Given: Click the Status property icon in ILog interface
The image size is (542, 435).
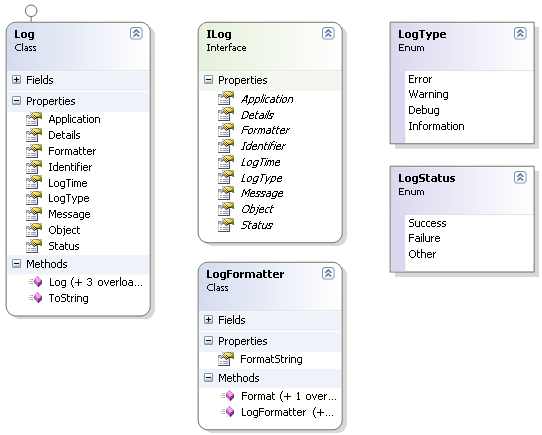Looking at the screenshot, I should 226,225.
